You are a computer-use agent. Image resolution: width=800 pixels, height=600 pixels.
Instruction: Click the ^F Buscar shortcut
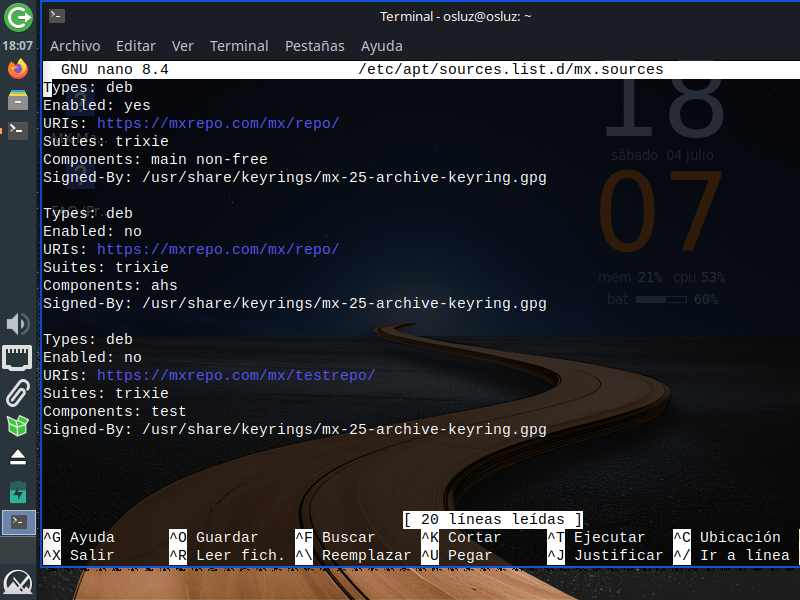[335, 537]
